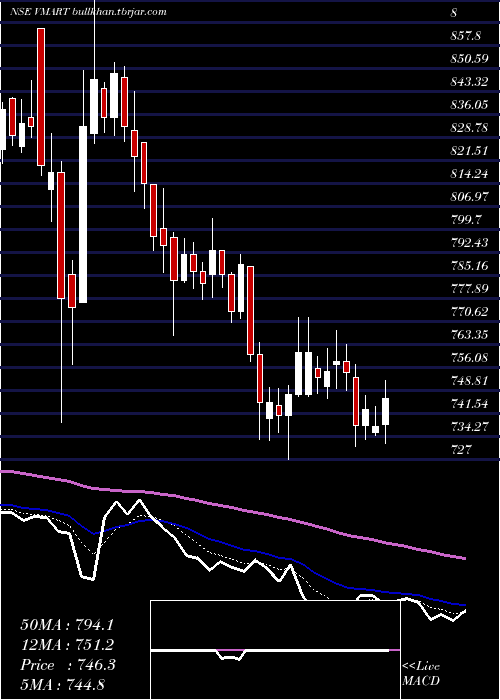Image resolution: width=500 pixels, height=700 pixels.
Task: Click the Price : 746.3 readout
Action: click(x=68, y=665)
